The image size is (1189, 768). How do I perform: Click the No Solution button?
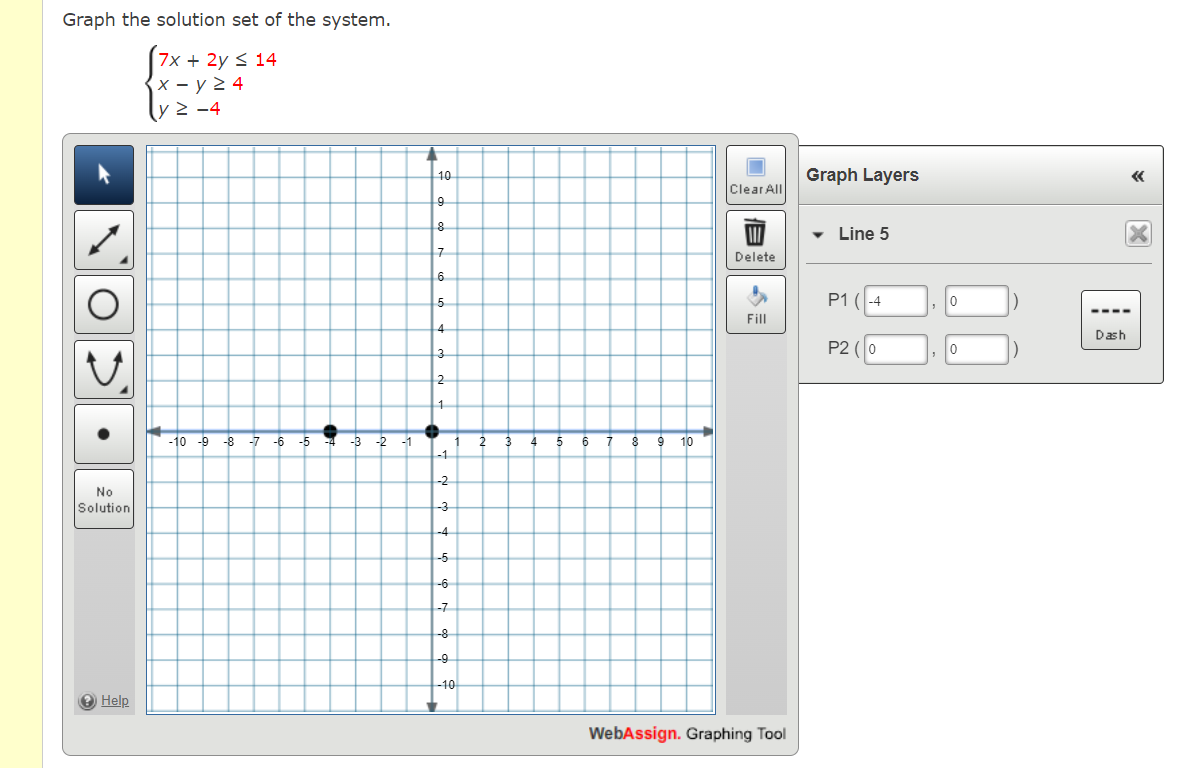[x=104, y=499]
